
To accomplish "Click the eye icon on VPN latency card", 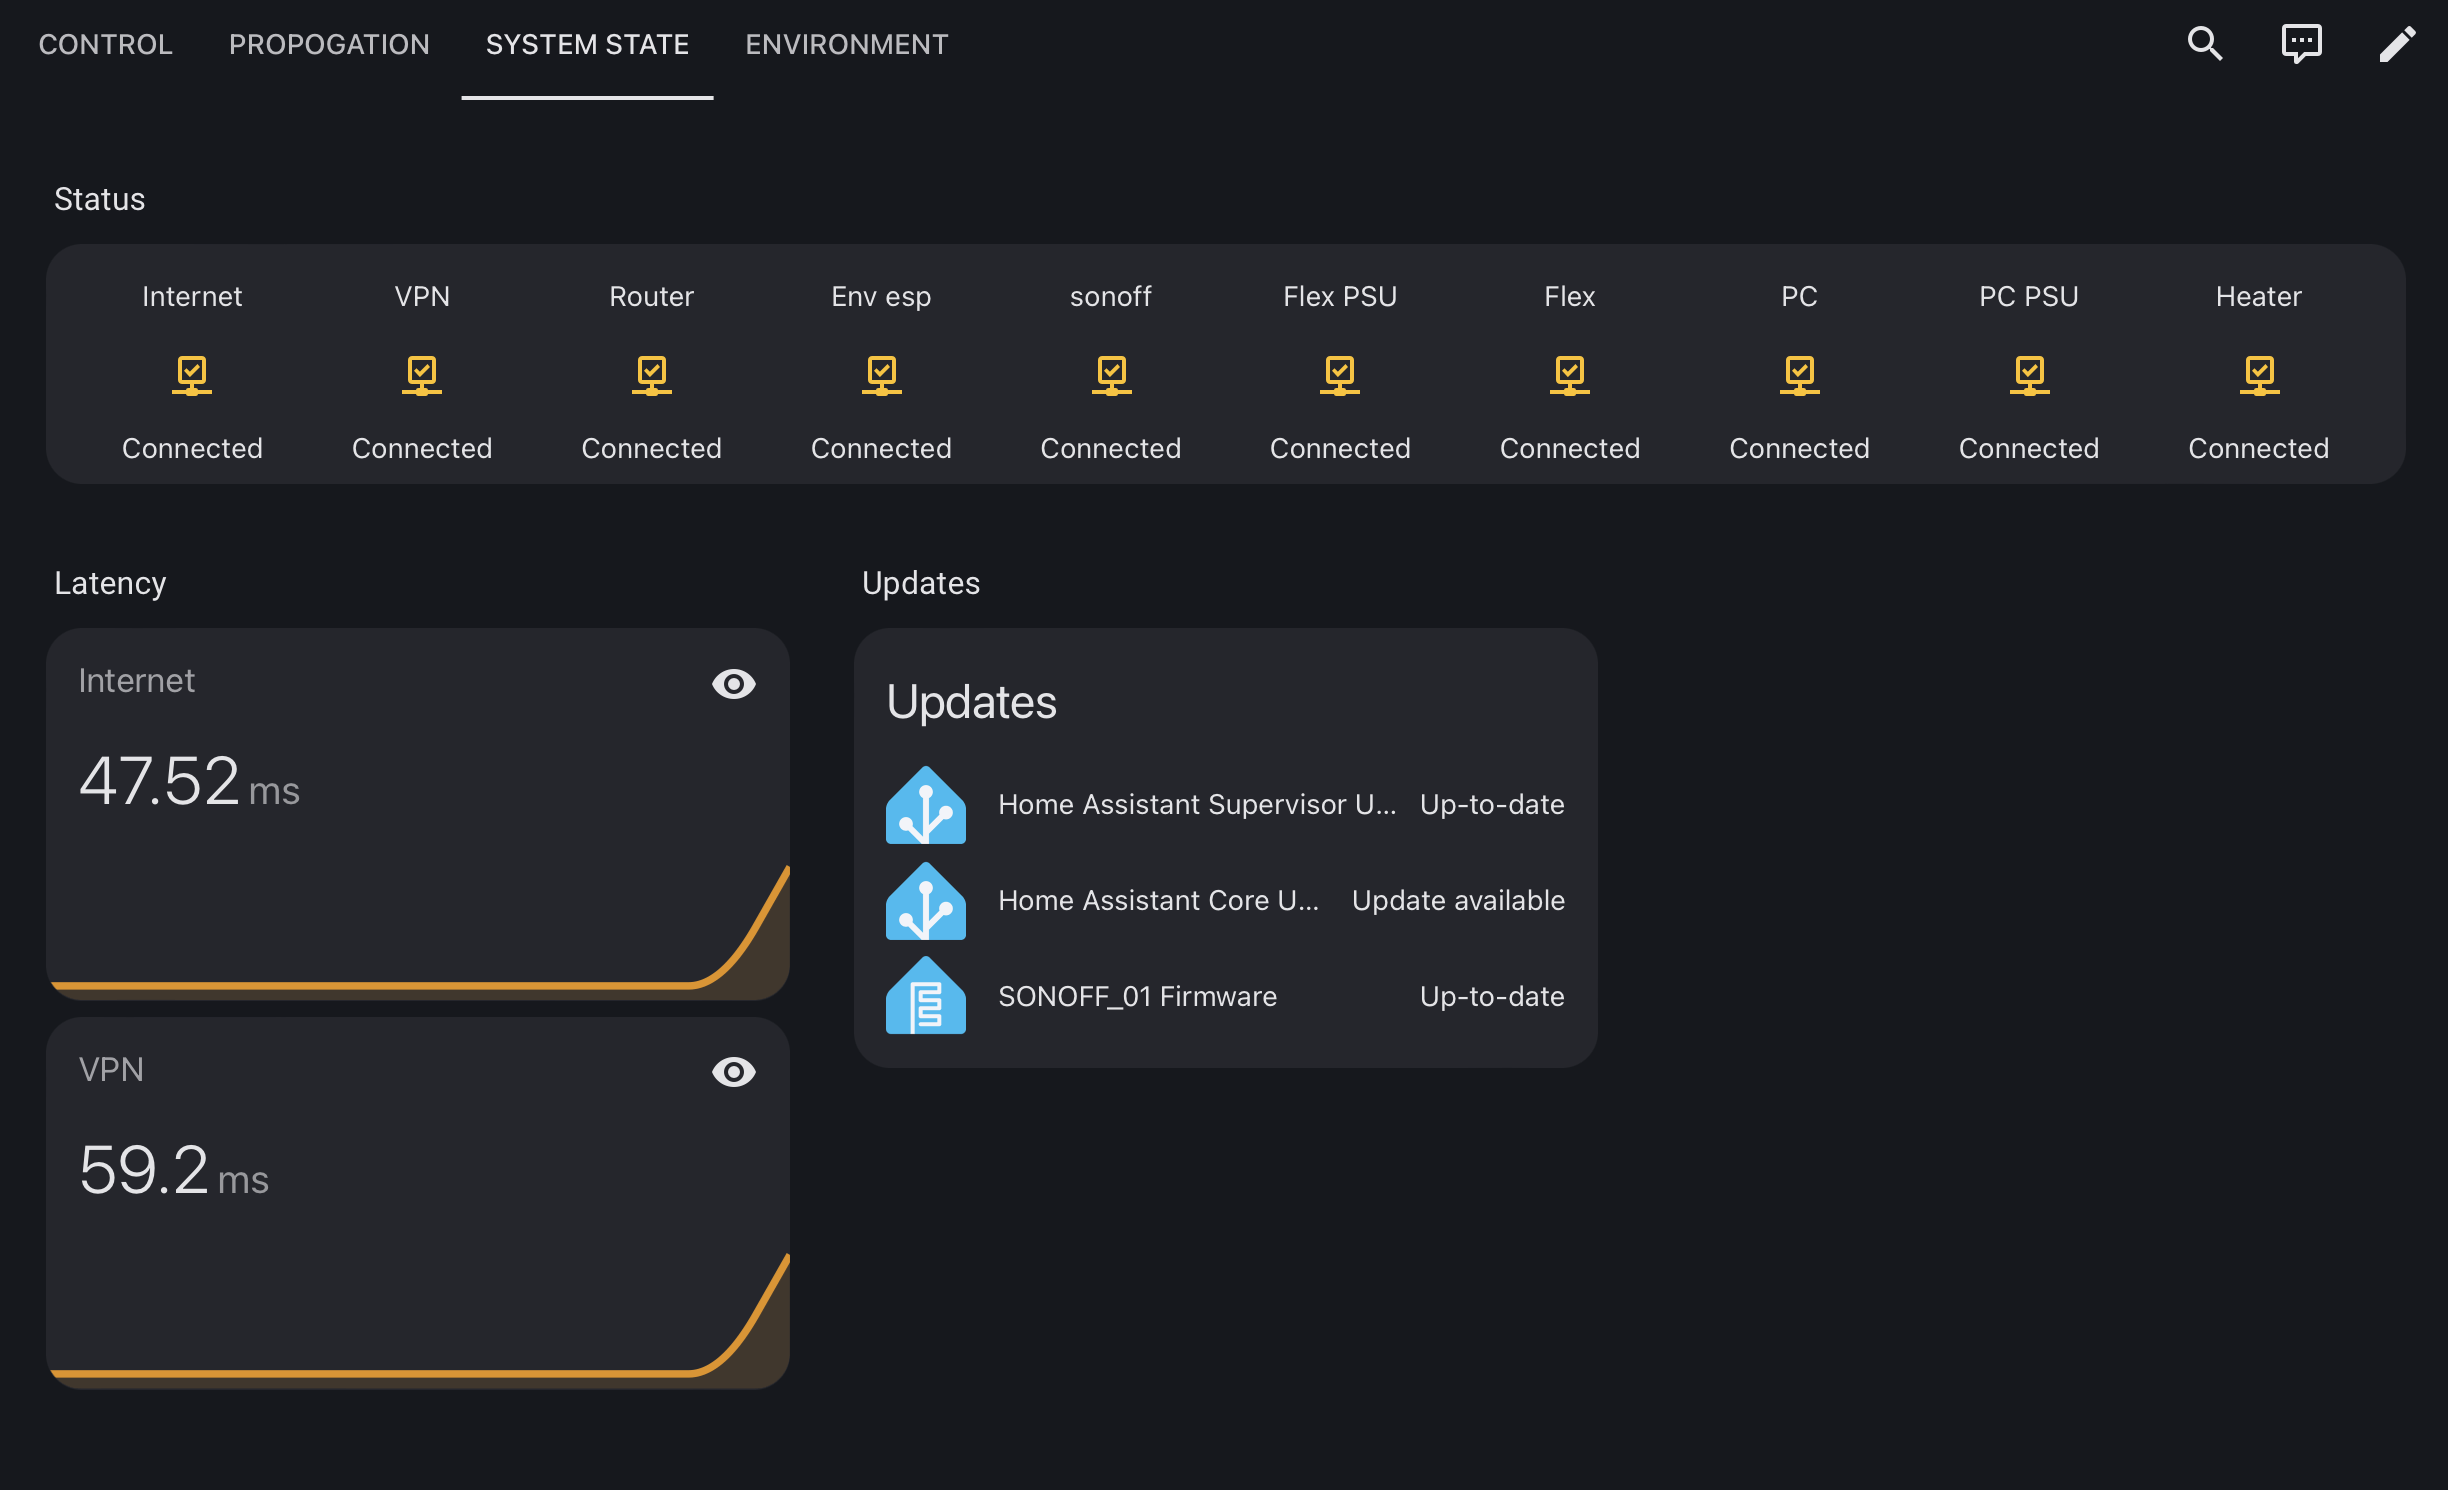I will (x=733, y=1072).
